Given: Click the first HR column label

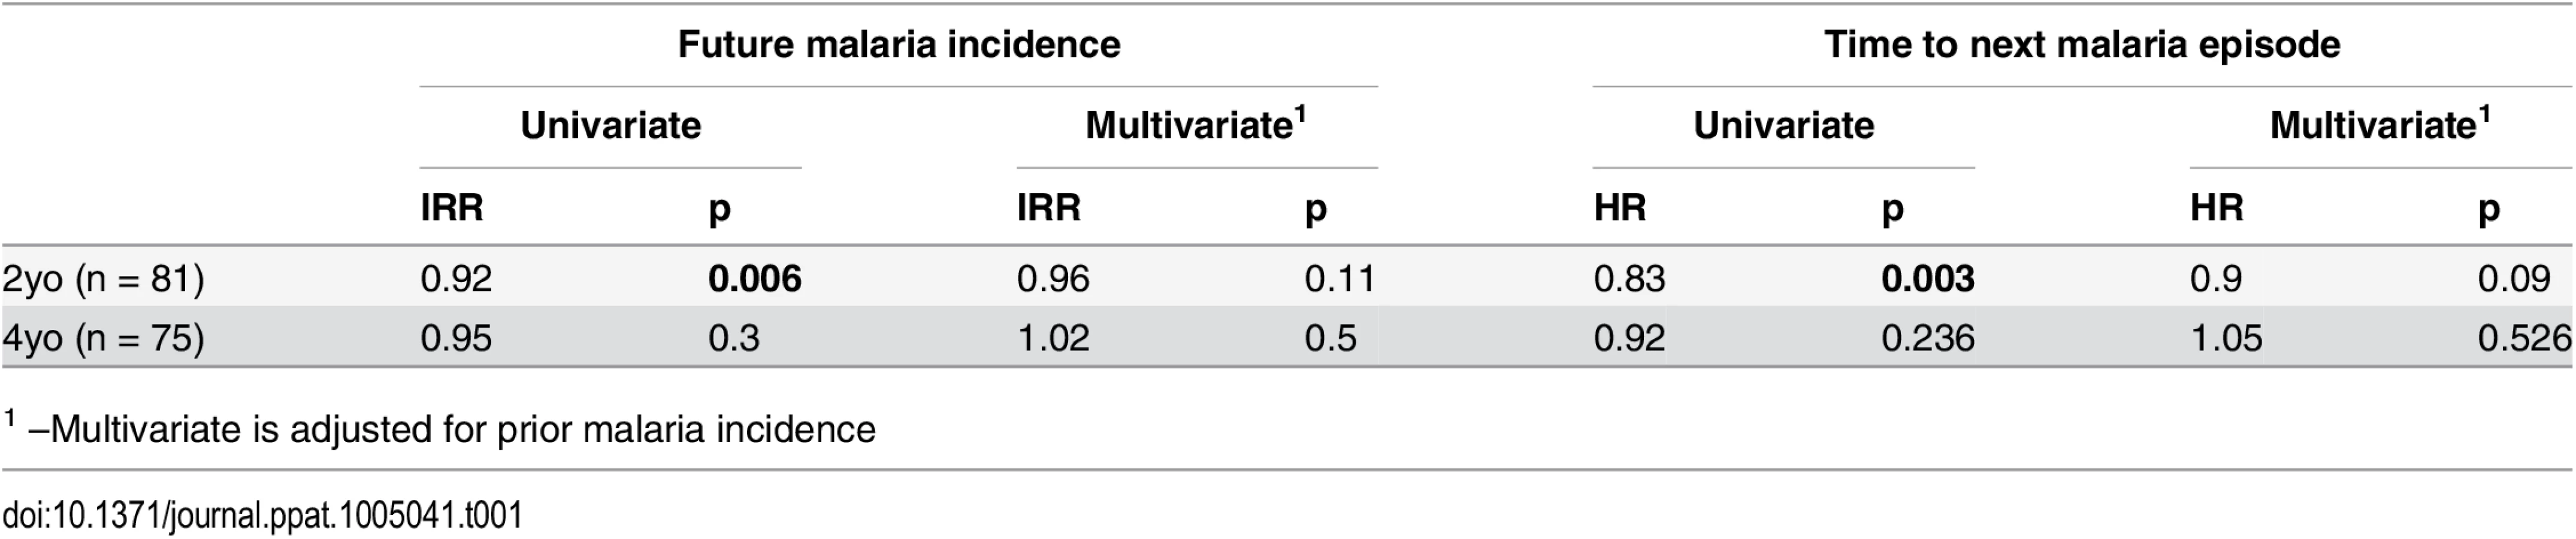Looking at the screenshot, I should [x=1620, y=208].
